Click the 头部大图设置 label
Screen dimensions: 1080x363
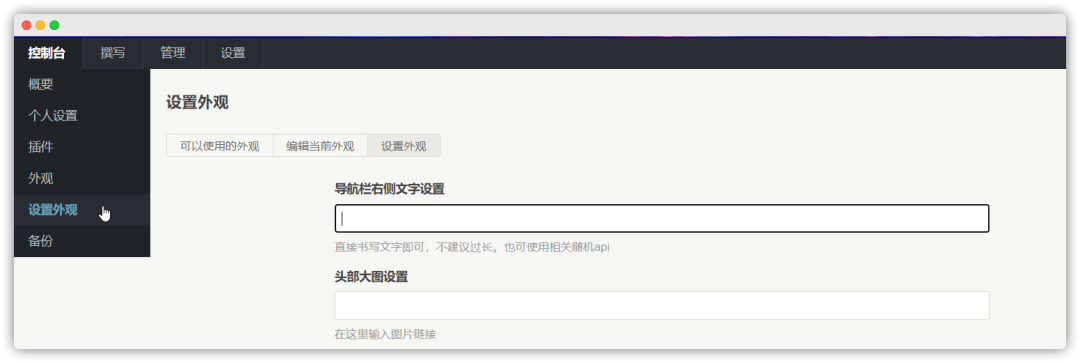(371, 277)
